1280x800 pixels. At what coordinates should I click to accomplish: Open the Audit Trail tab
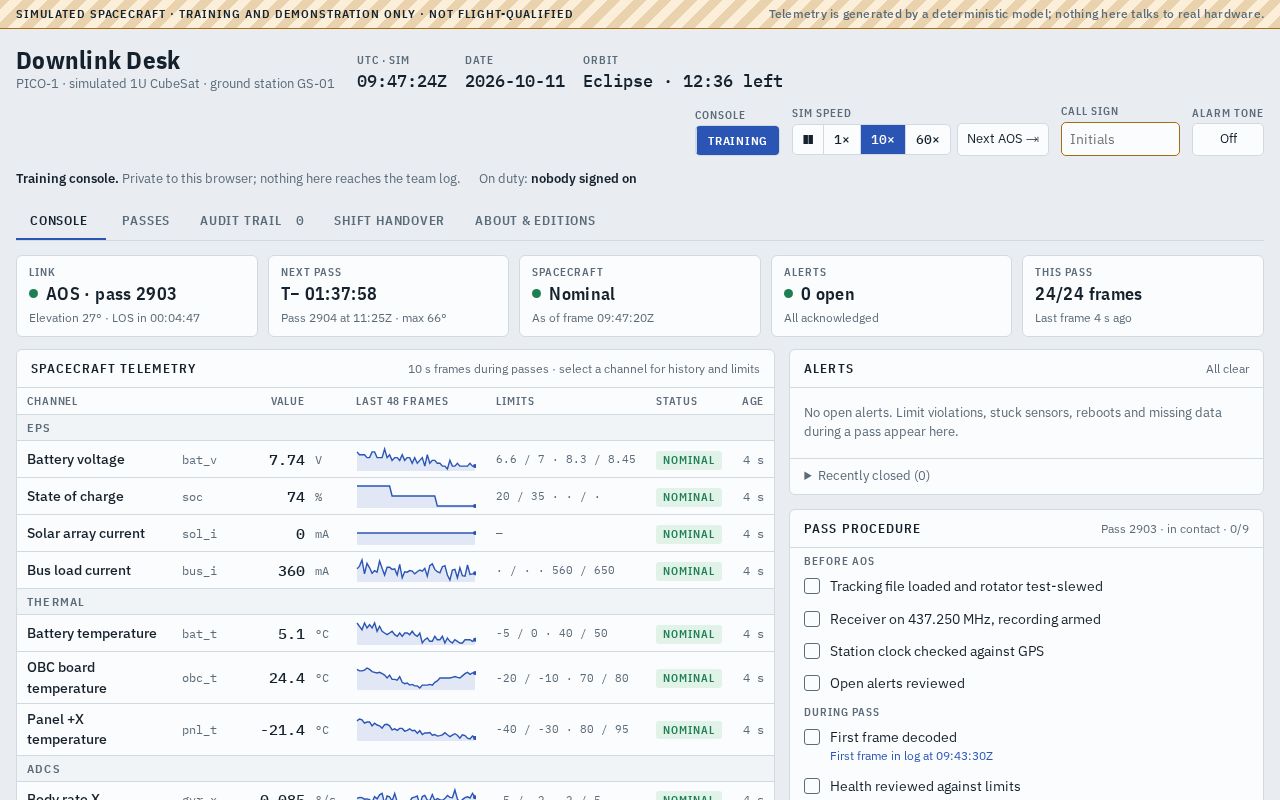click(x=252, y=221)
